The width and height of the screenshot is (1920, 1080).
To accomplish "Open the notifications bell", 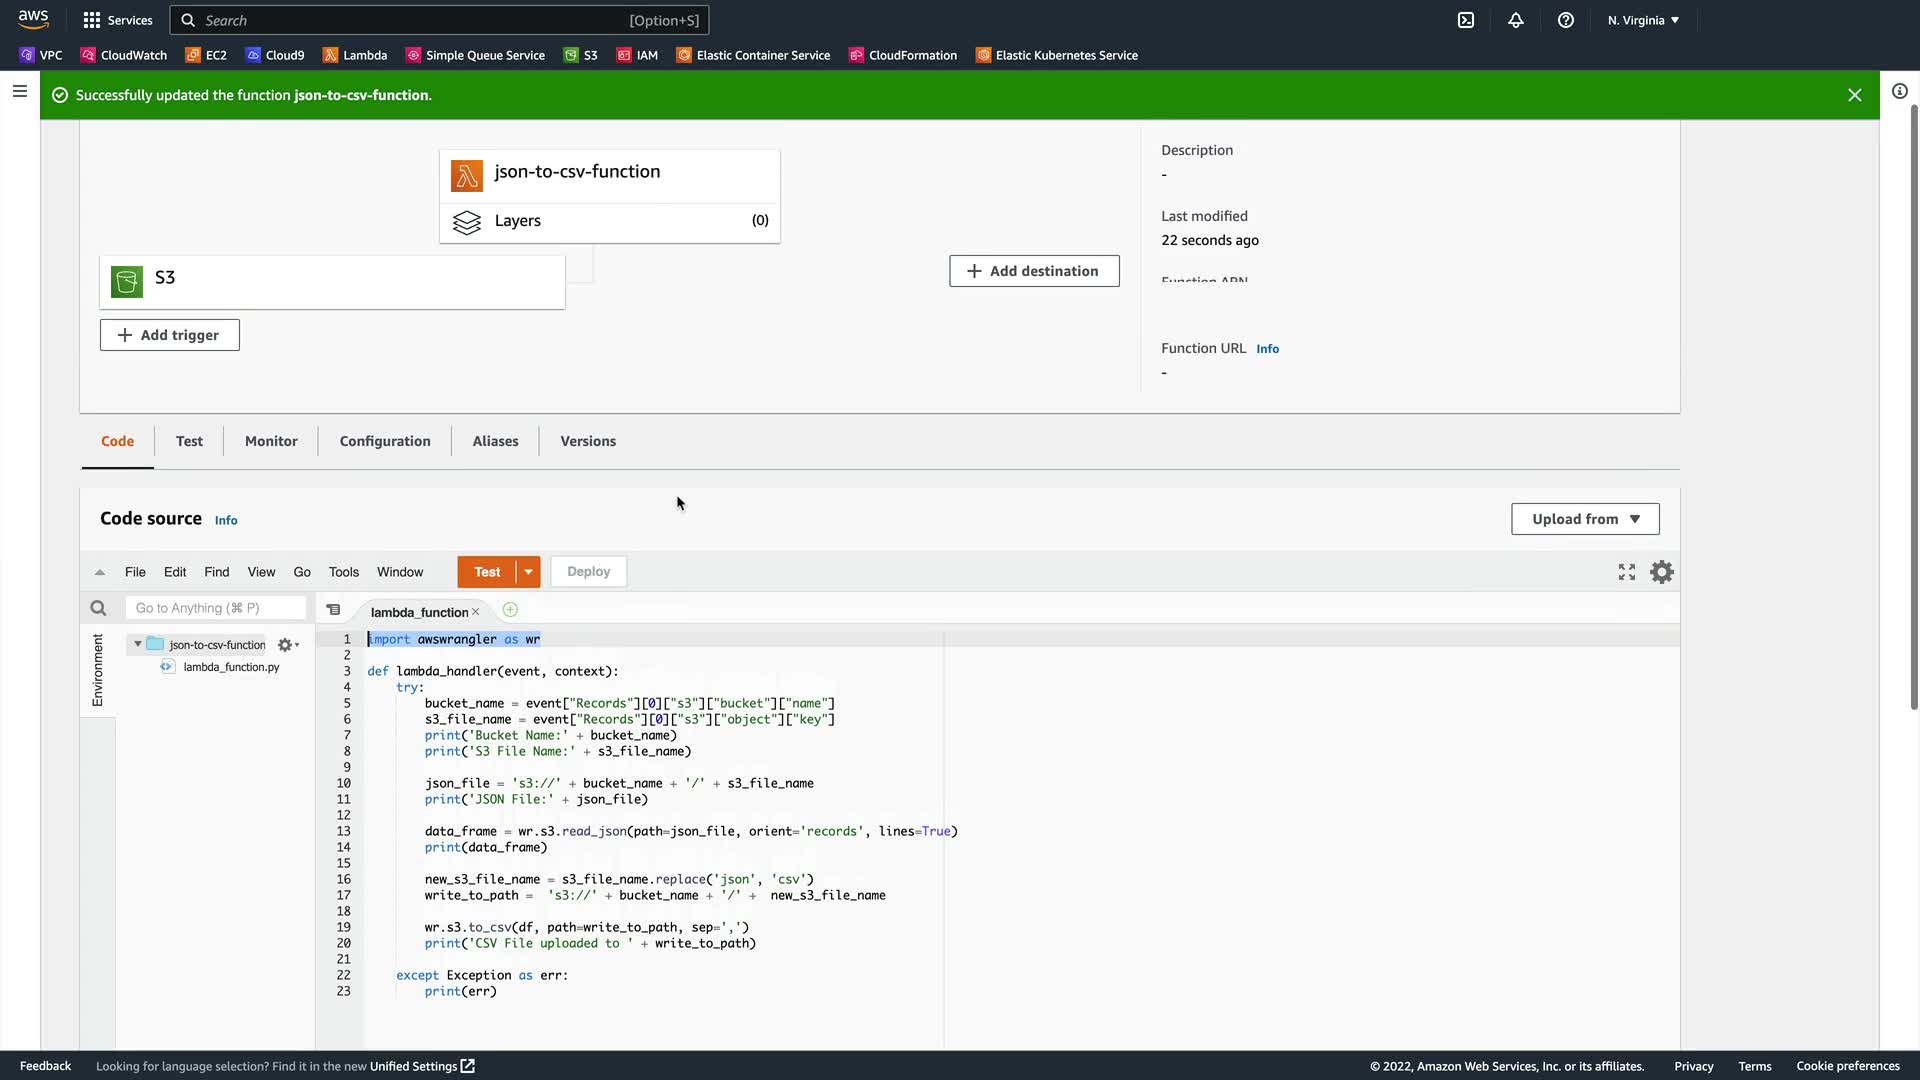I will 1515,20.
